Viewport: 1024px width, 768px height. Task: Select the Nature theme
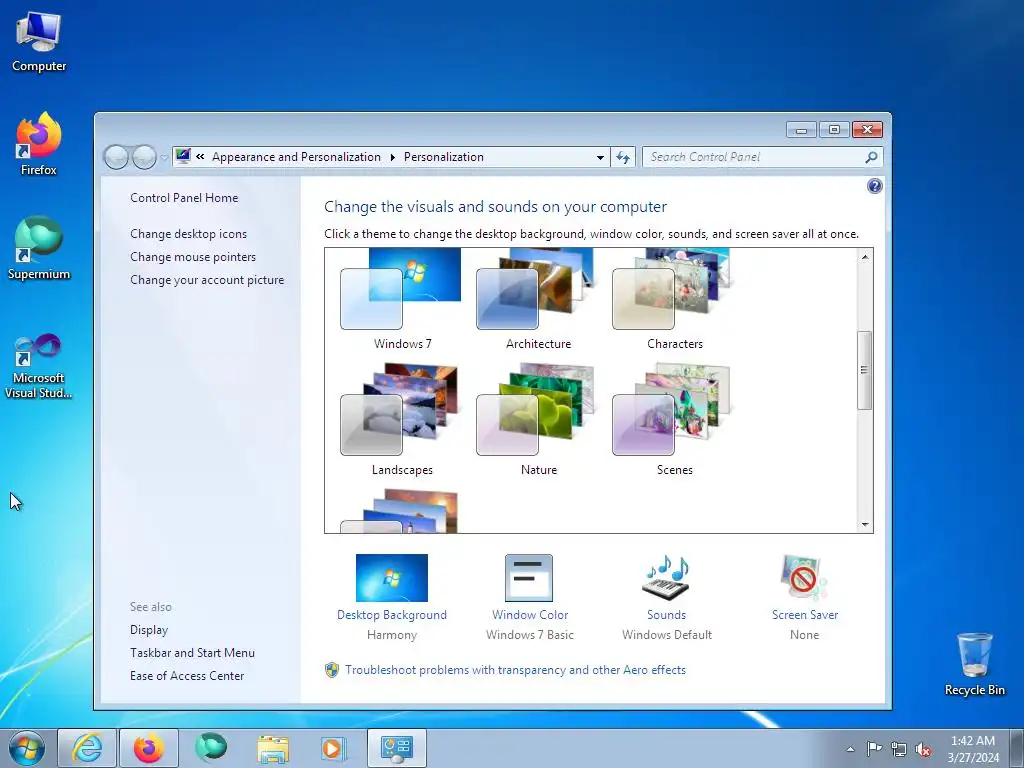538,421
